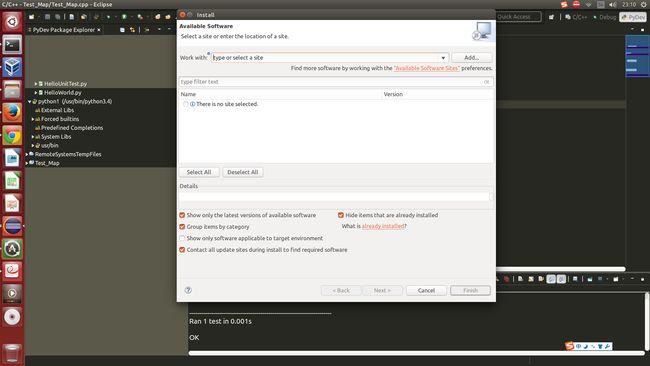This screenshot has width=650, height=366.
Task: Switch to the PyDev perspective
Action: point(633,17)
